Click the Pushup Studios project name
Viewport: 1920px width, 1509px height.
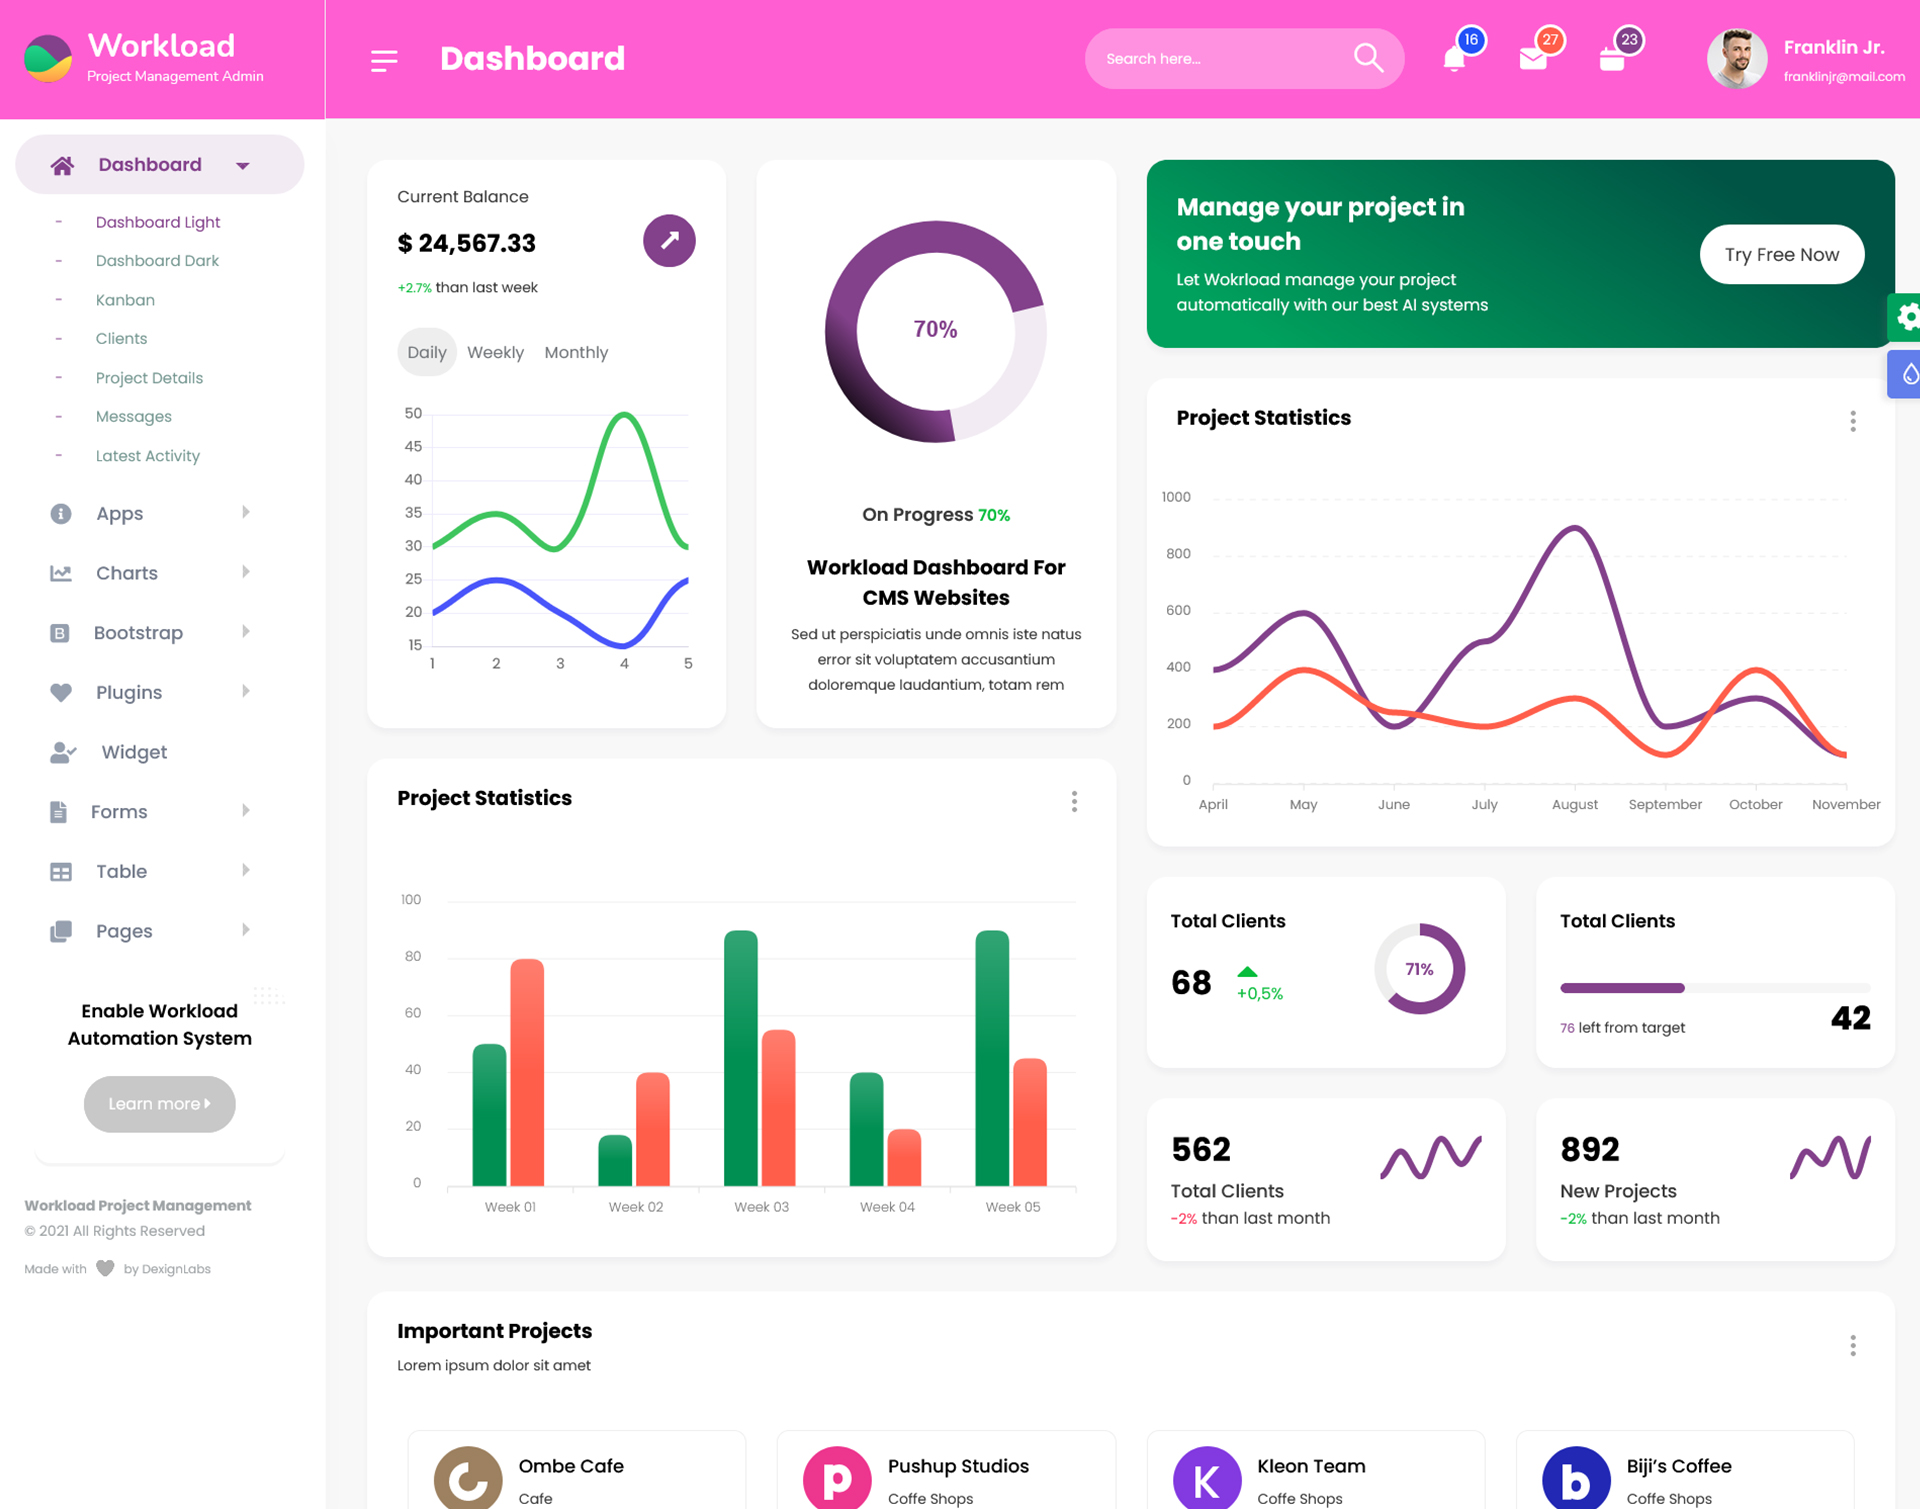(958, 1466)
